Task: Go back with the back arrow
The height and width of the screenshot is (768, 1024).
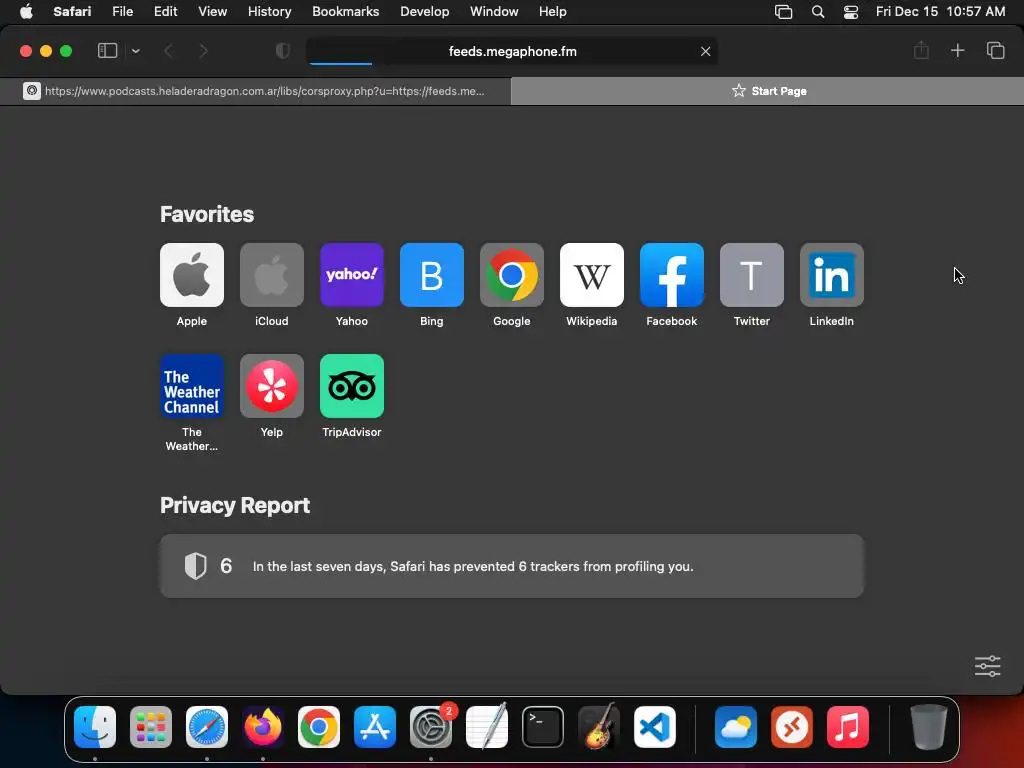Action: pyautogui.click(x=168, y=51)
